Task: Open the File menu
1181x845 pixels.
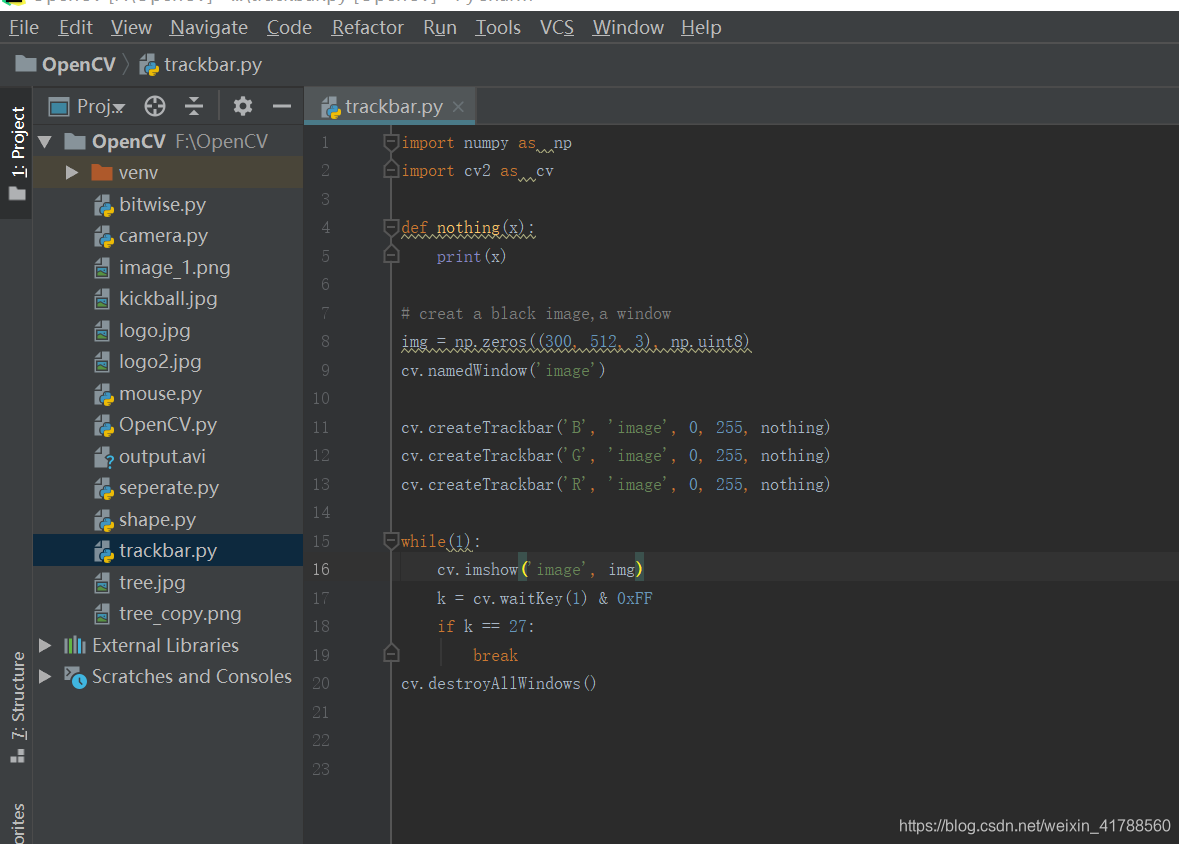Action: point(23,28)
